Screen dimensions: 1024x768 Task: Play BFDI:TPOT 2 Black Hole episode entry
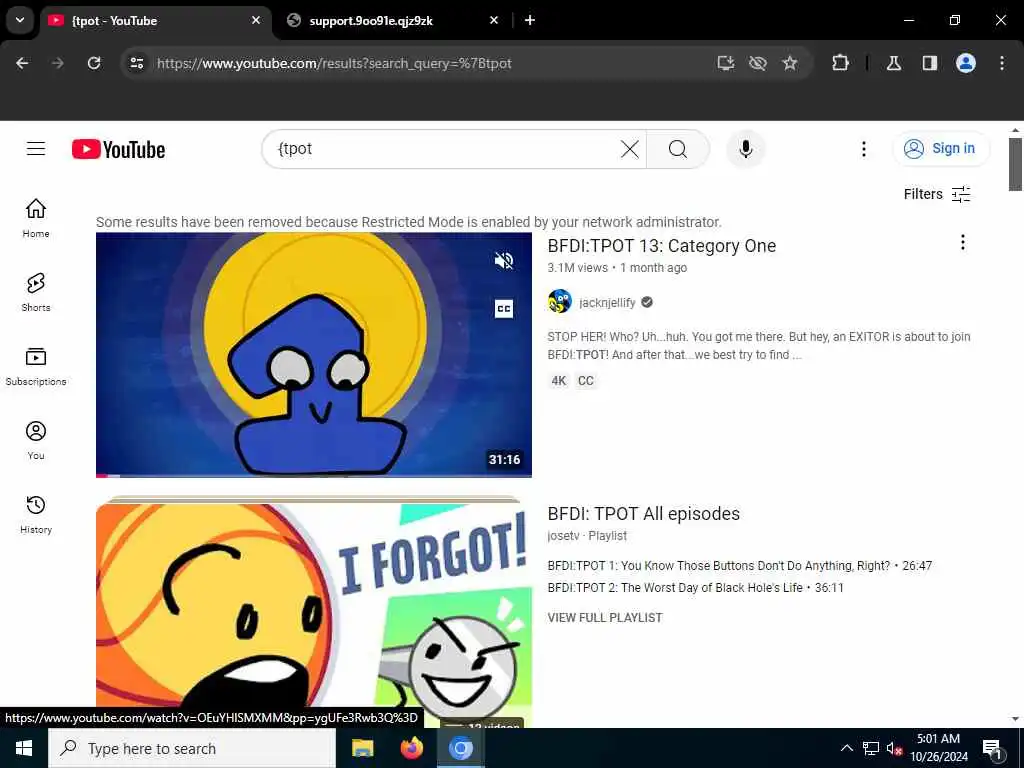click(695, 588)
